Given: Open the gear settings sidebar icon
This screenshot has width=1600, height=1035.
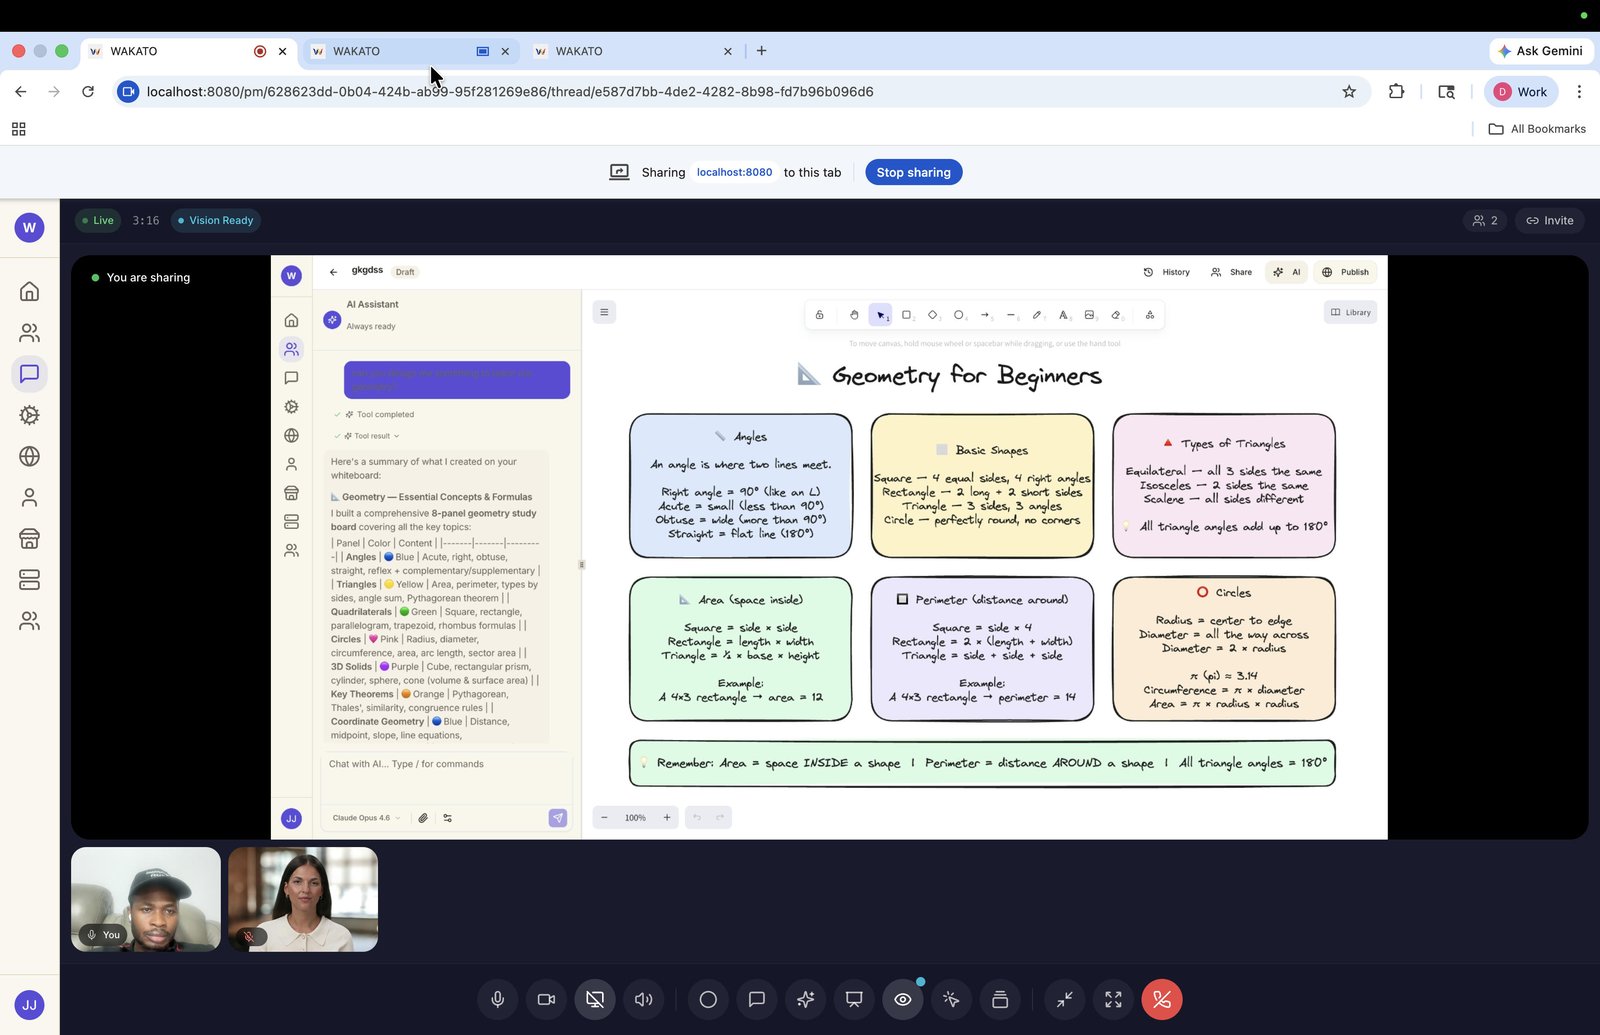Looking at the screenshot, I should click(x=29, y=415).
